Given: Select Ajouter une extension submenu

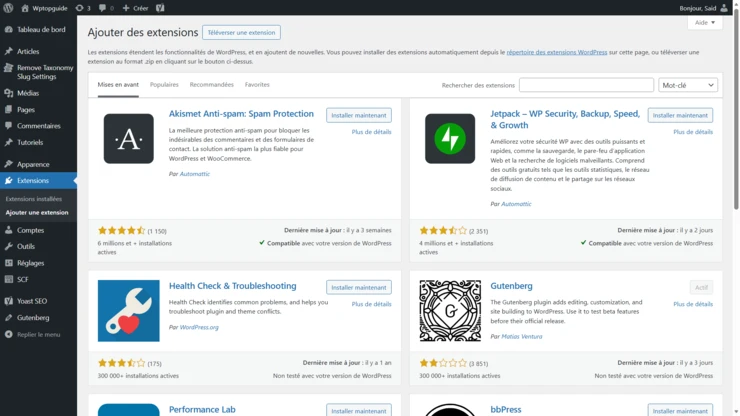Looking at the screenshot, I should pos(37,212).
